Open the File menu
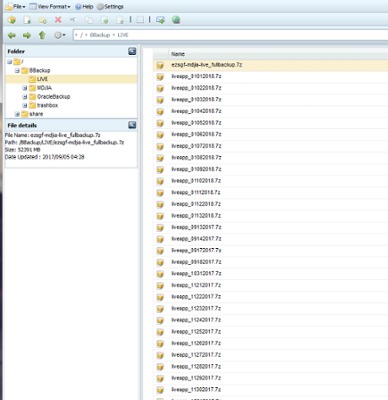This screenshot has height=400, width=388. [16, 7]
